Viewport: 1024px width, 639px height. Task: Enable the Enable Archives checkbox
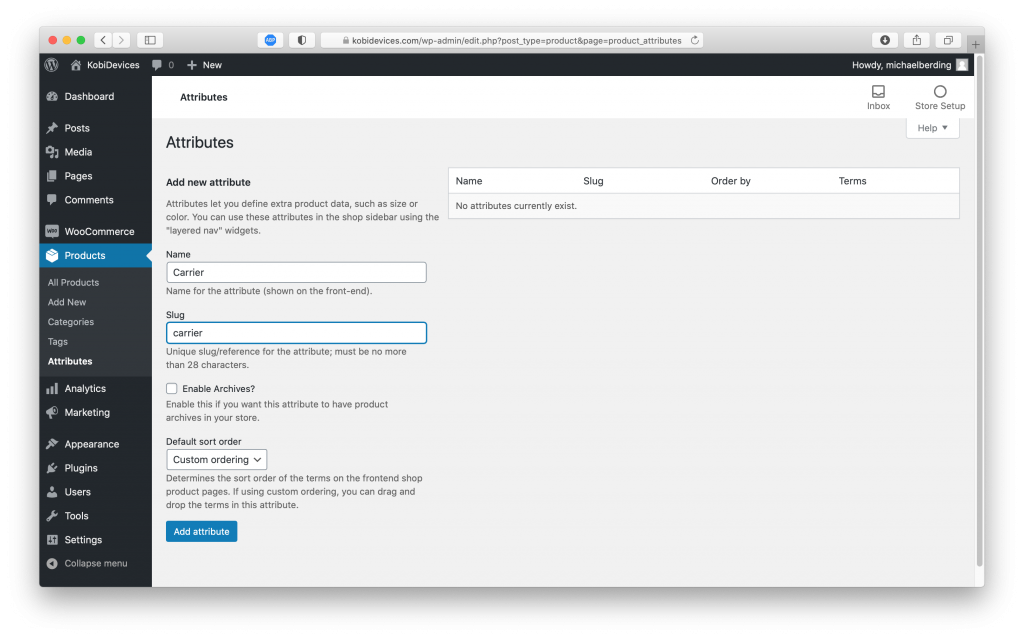tap(172, 389)
